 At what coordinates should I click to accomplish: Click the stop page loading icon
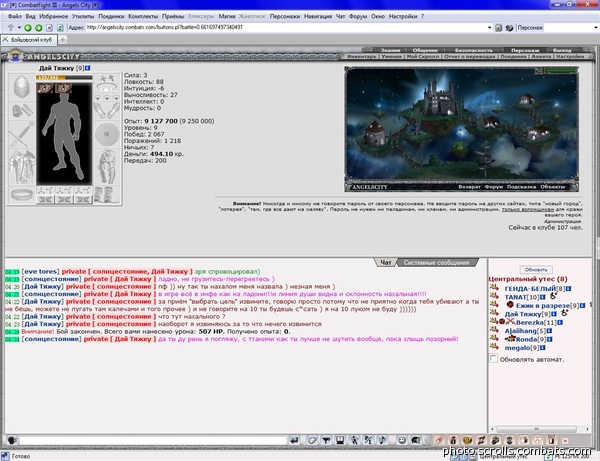(49, 28)
